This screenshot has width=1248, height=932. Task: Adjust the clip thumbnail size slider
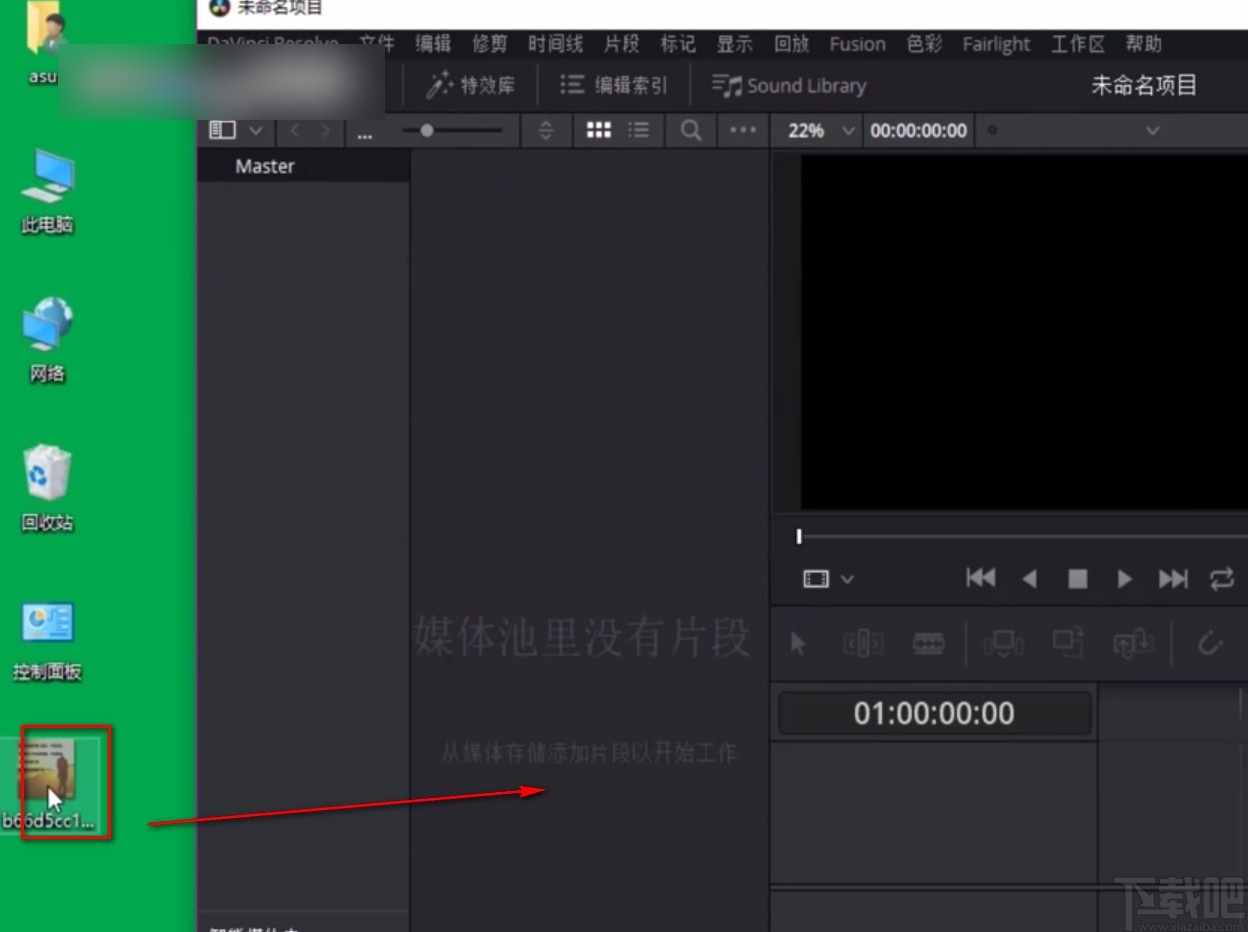428,130
